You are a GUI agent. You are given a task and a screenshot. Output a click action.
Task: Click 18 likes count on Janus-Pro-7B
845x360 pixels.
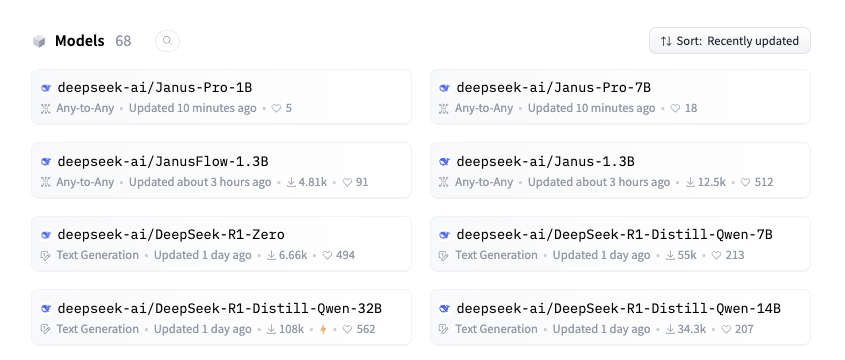[x=691, y=108]
